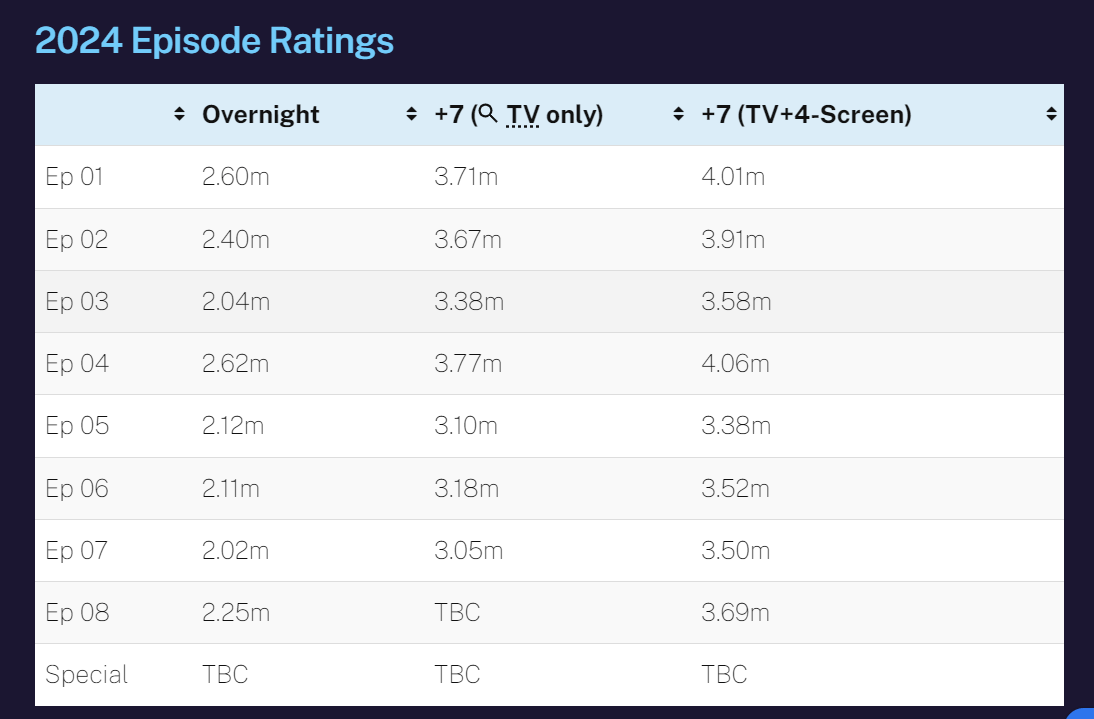The width and height of the screenshot is (1094, 719).
Task: Select the Ep 01 row label
Action: (75, 177)
